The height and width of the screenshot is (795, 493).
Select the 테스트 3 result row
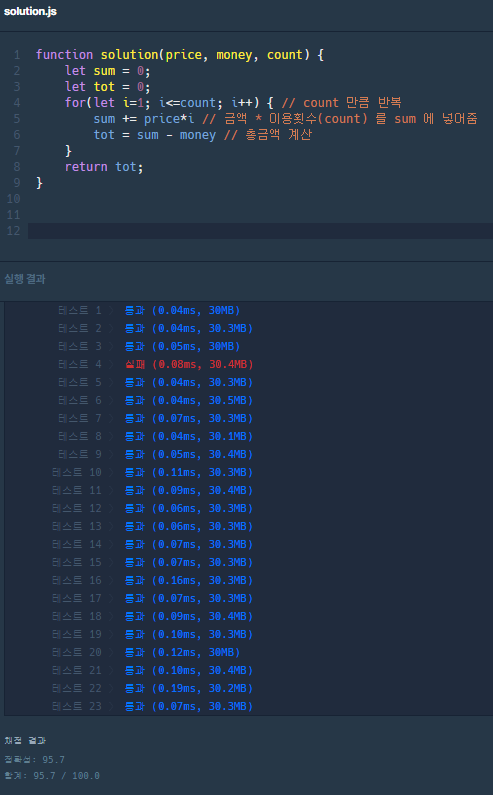coord(149,346)
